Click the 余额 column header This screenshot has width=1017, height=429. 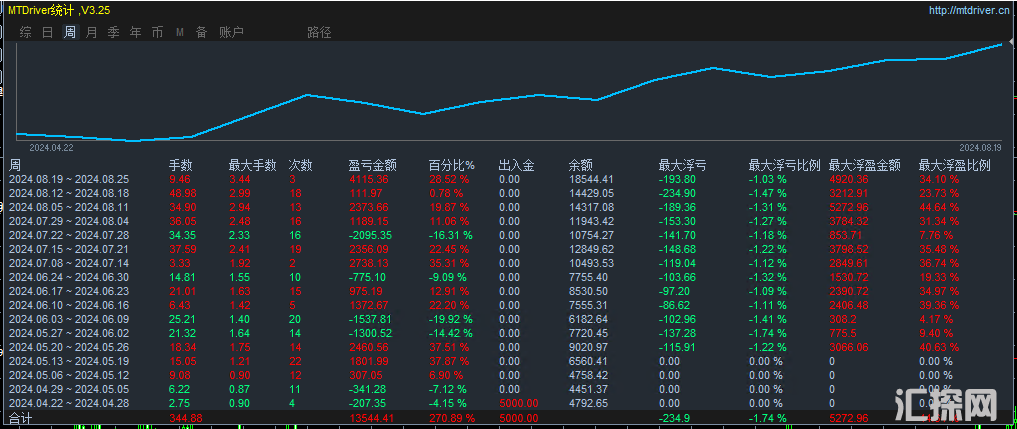click(580, 165)
